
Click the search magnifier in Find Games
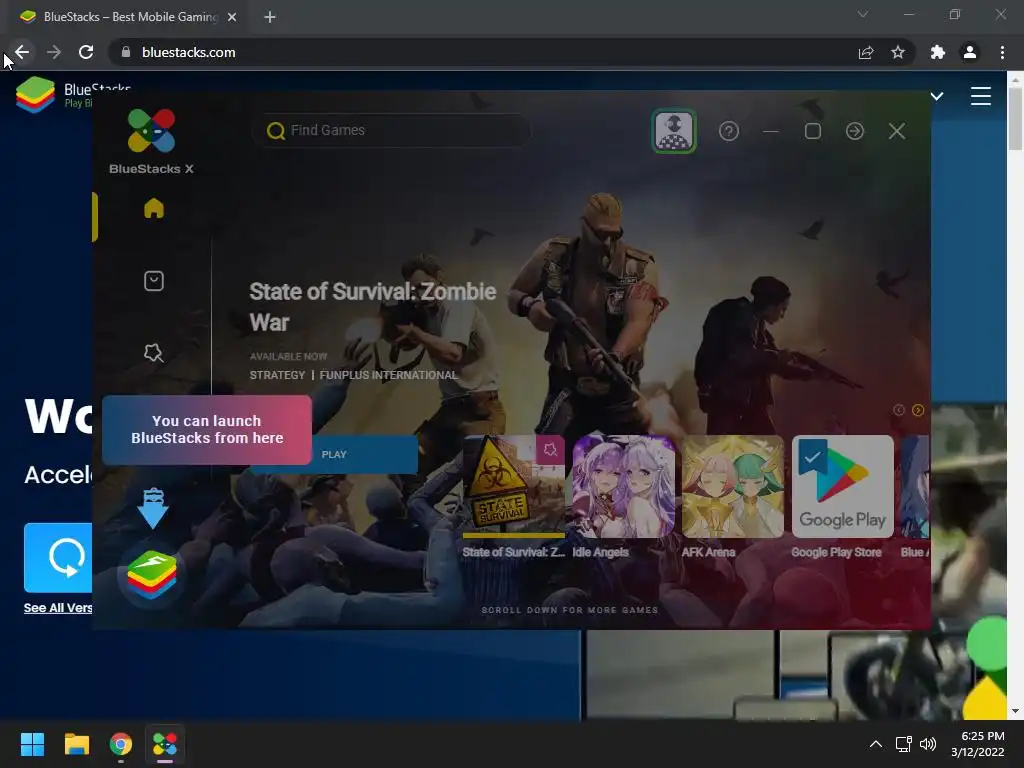tap(276, 131)
